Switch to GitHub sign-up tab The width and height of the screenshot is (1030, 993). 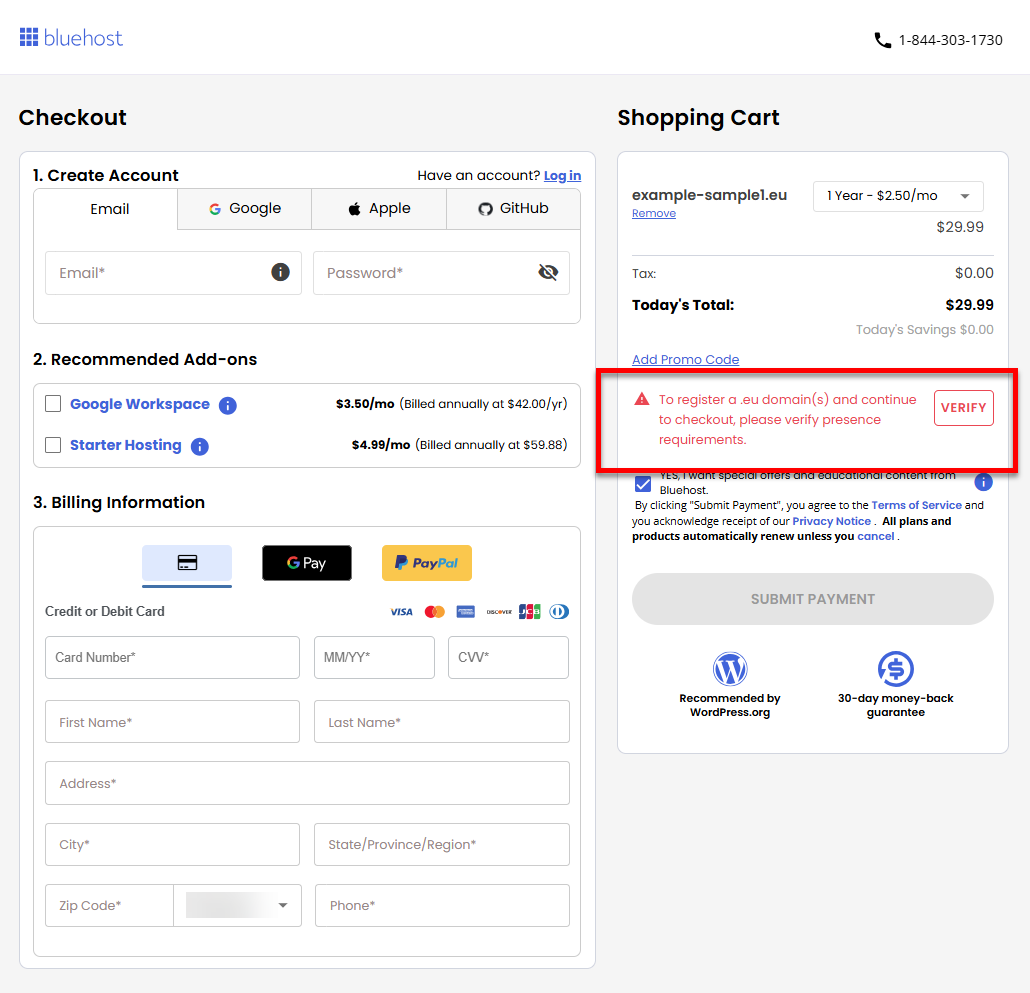click(x=513, y=209)
